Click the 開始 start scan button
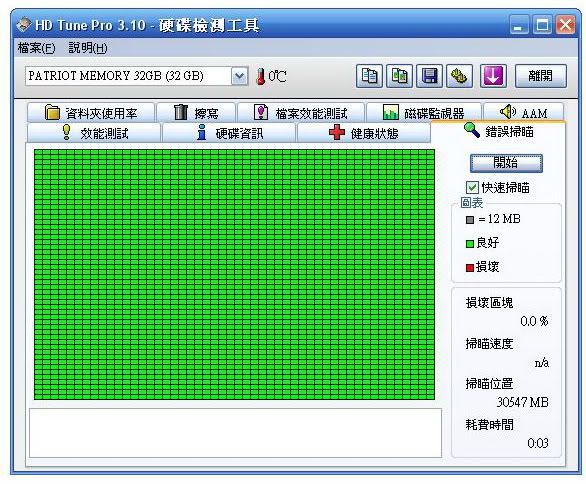The height and width of the screenshot is (486, 586). click(x=506, y=163)
